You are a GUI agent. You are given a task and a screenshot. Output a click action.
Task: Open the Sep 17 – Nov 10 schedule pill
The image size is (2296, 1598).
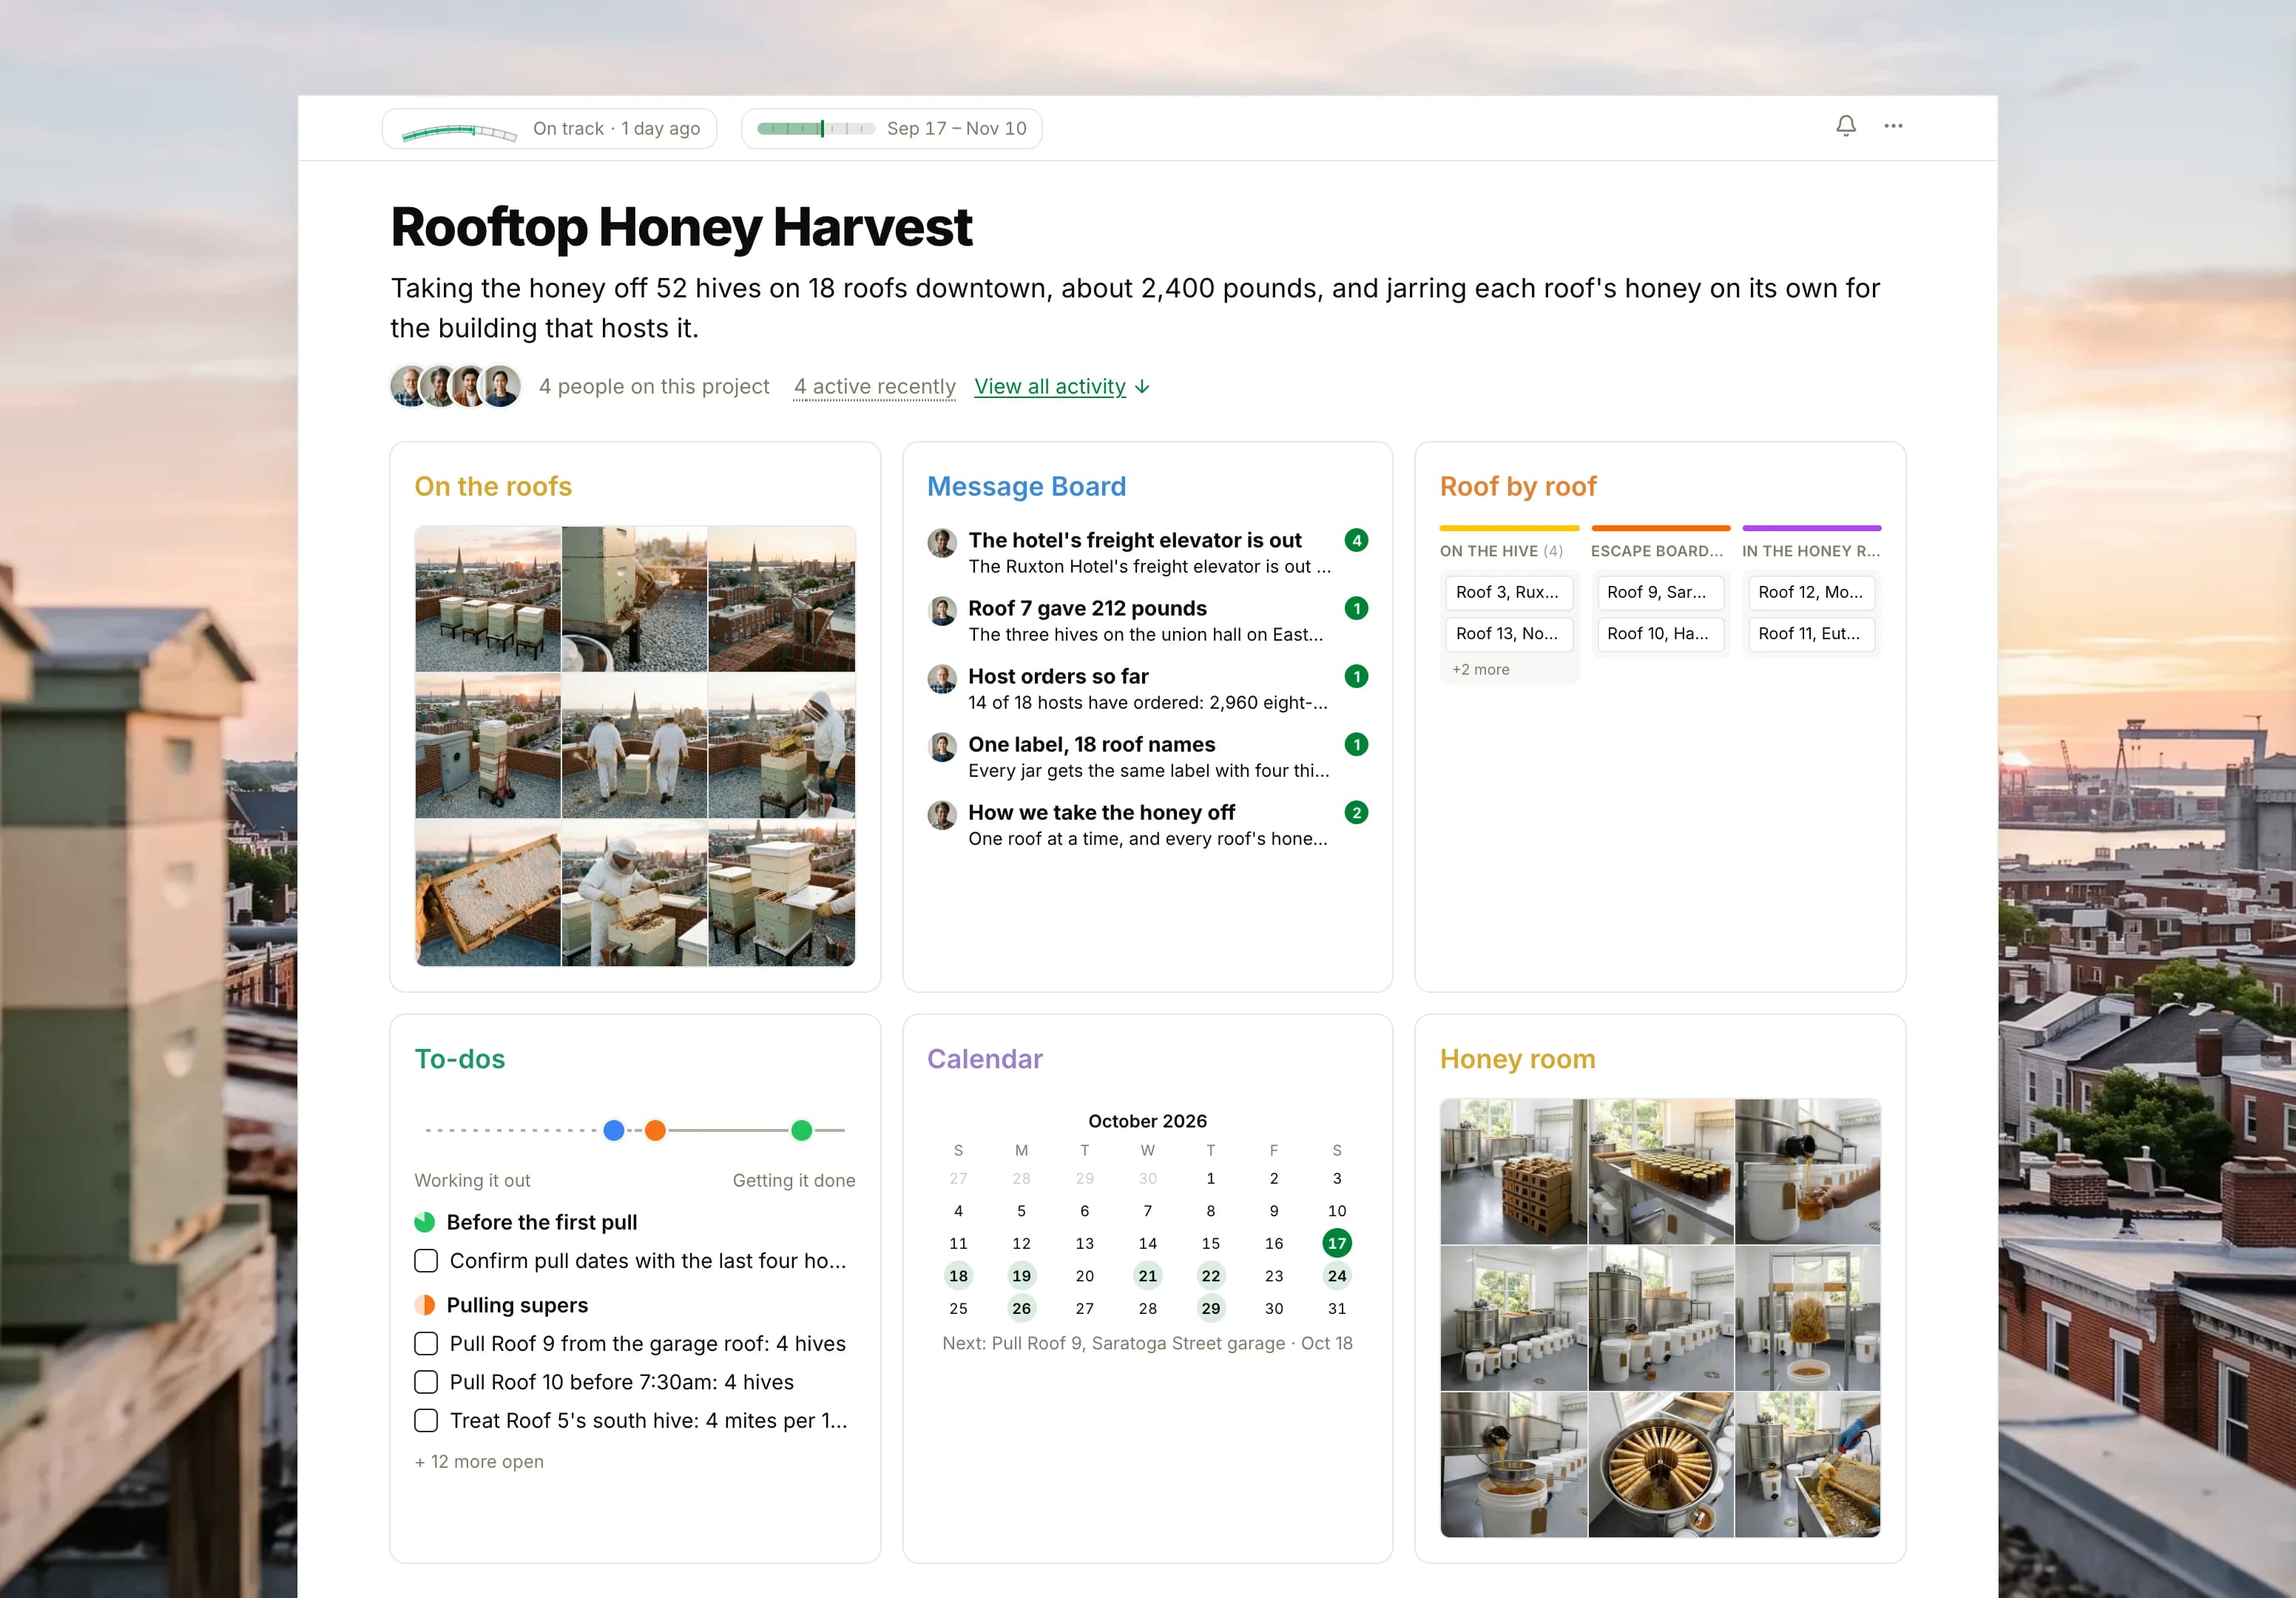(x=891, y=128)
